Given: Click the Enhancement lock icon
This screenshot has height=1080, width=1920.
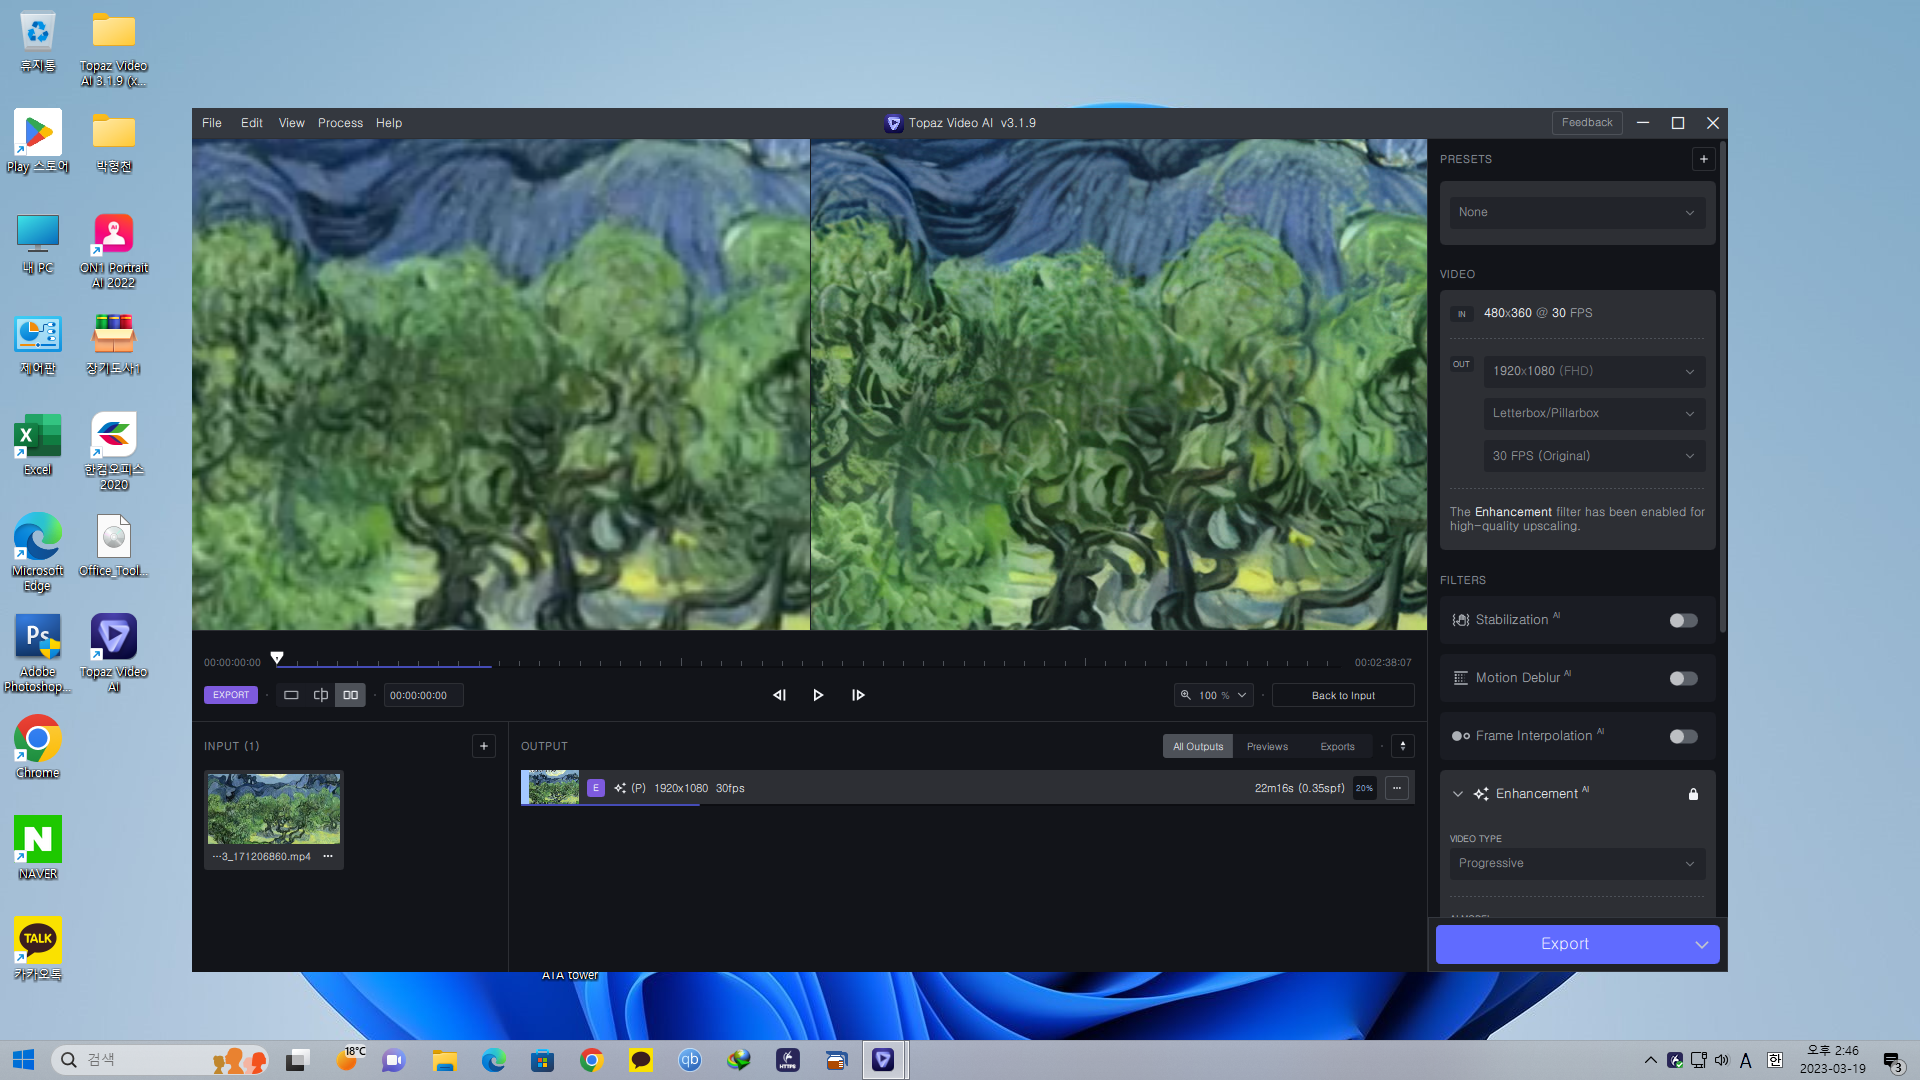Looking at the screenshot, I should pyautogui.click(x=1693, y=794).
